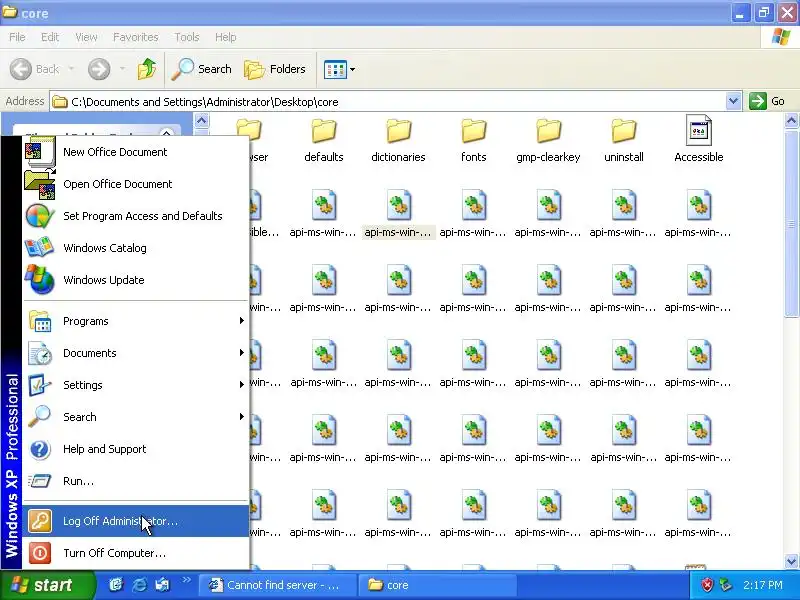Image resolution: width=800 pixels, height=600 pixels.
Task: Open the Forward history dropdown arrow
Action: coord(122,69)
